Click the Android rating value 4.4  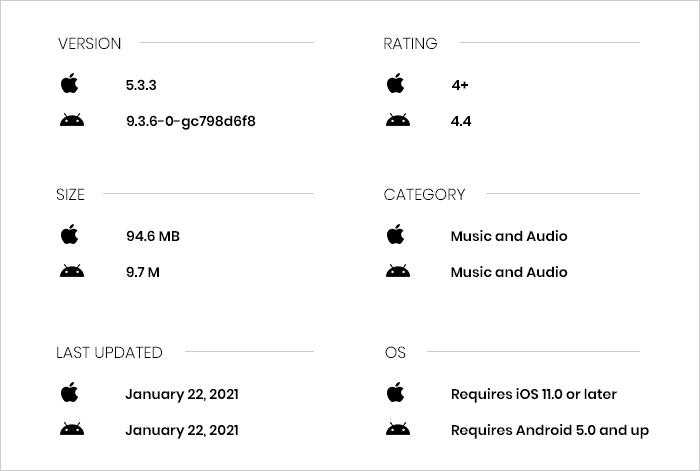461,121
